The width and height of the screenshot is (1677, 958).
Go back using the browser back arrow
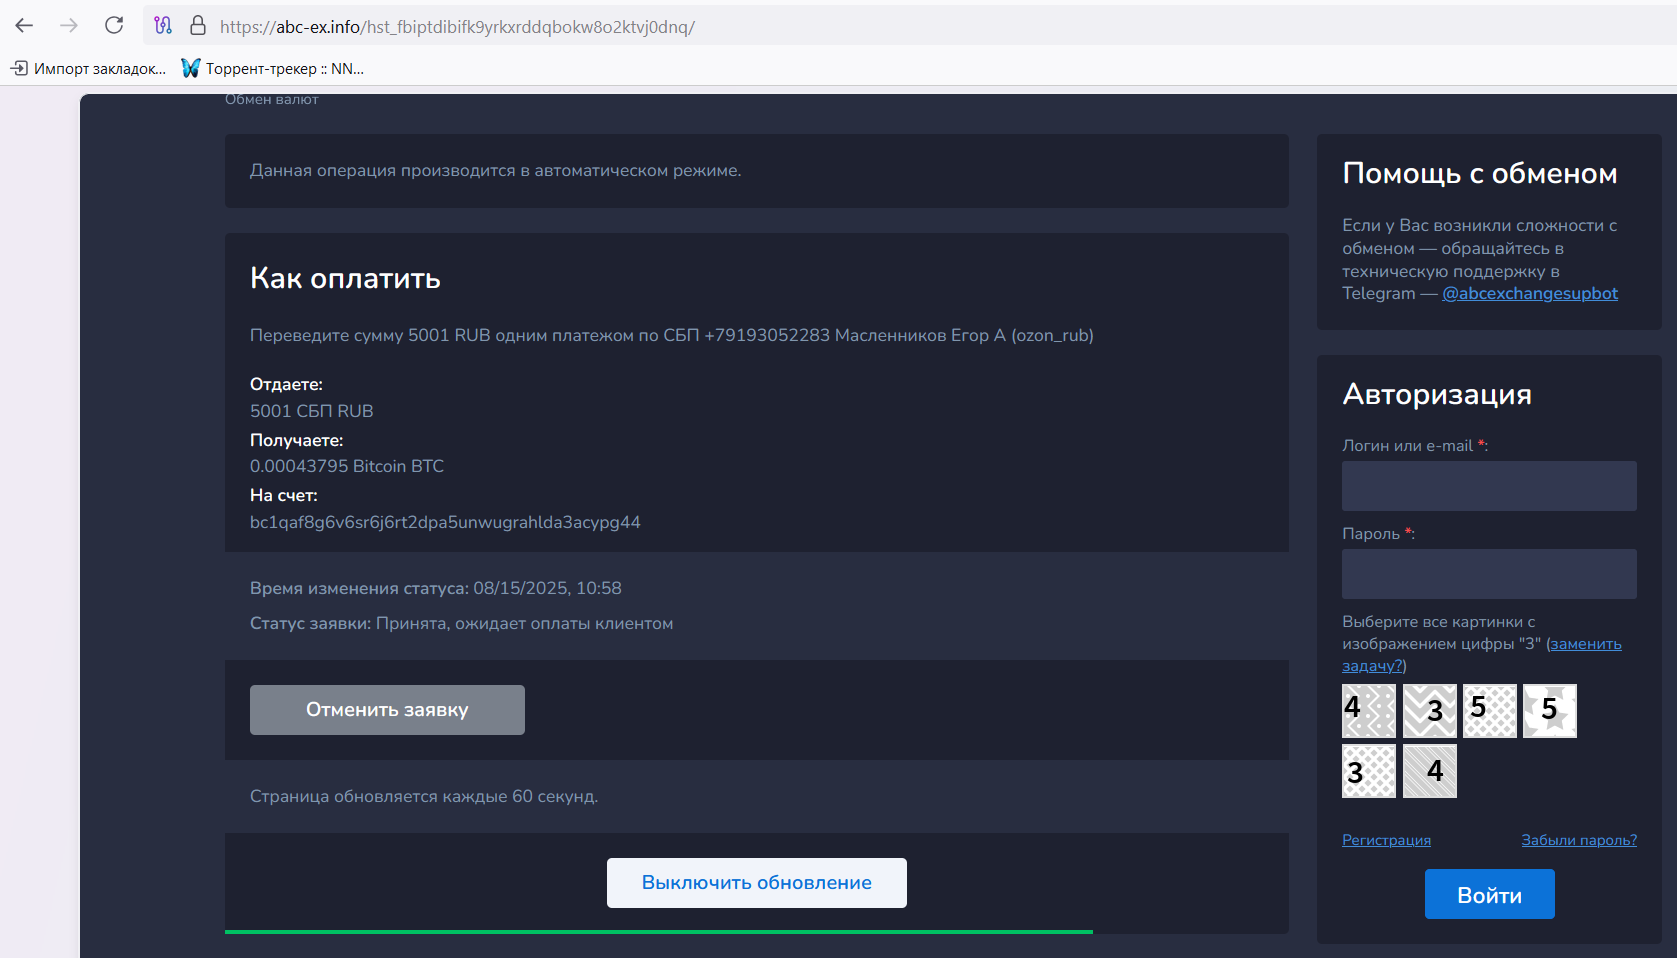[24, 26]
